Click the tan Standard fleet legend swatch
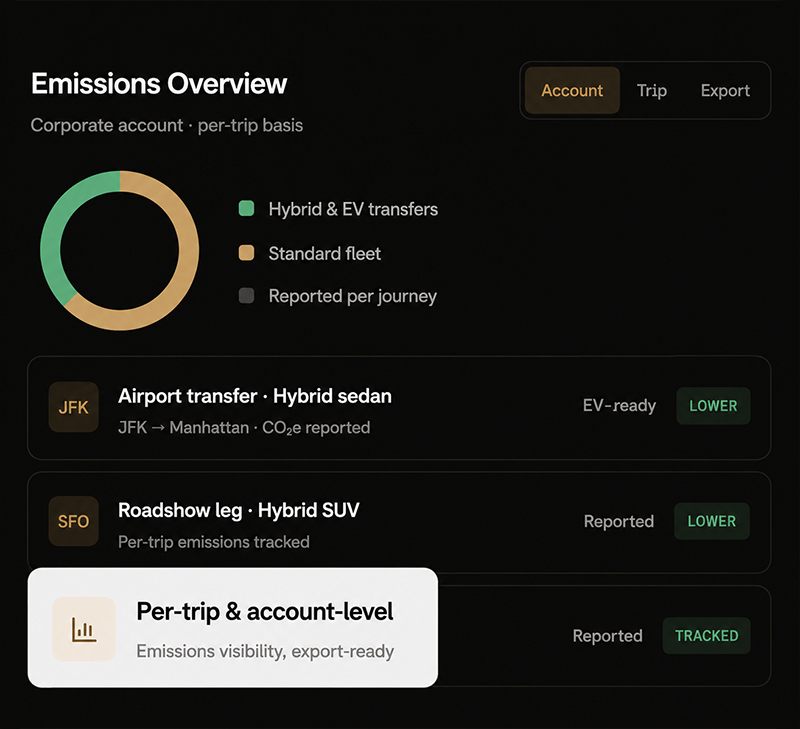The image size is (800, 729). pos(246,253)
